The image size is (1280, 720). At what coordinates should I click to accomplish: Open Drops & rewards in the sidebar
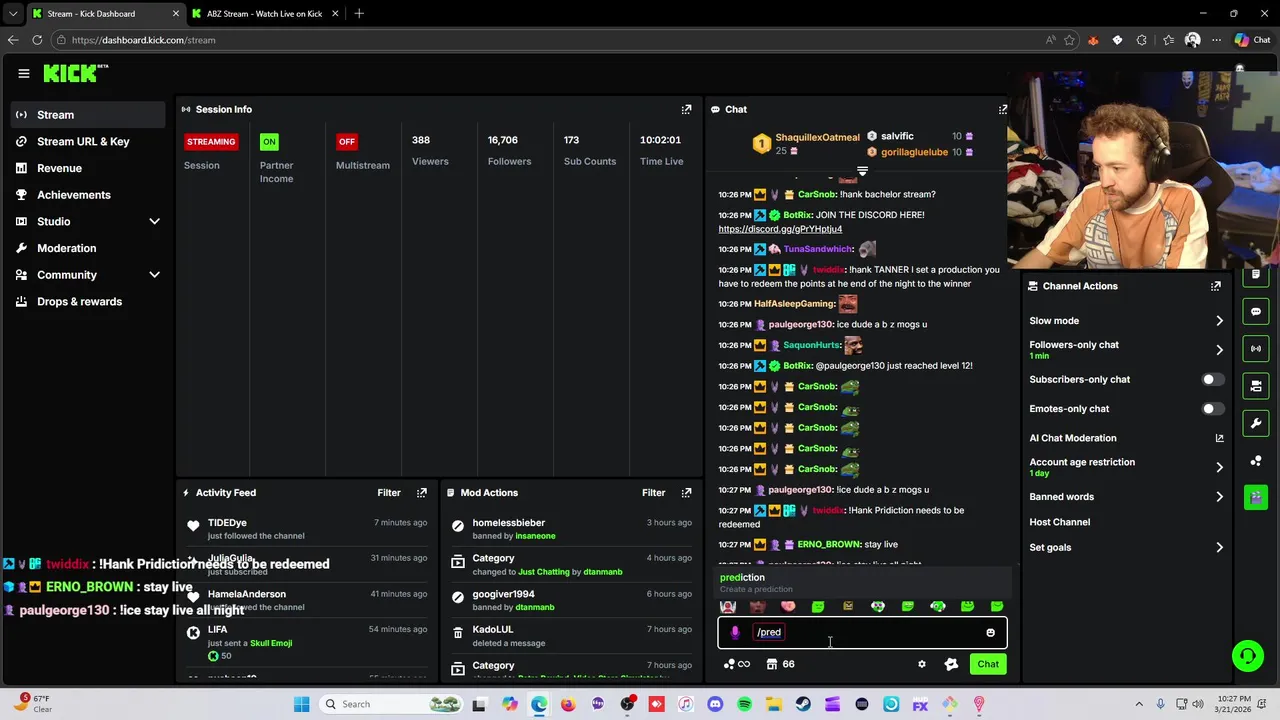(88, 302)
